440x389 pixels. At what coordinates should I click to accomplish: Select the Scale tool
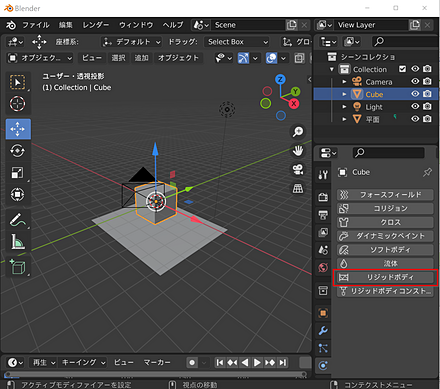17,172
